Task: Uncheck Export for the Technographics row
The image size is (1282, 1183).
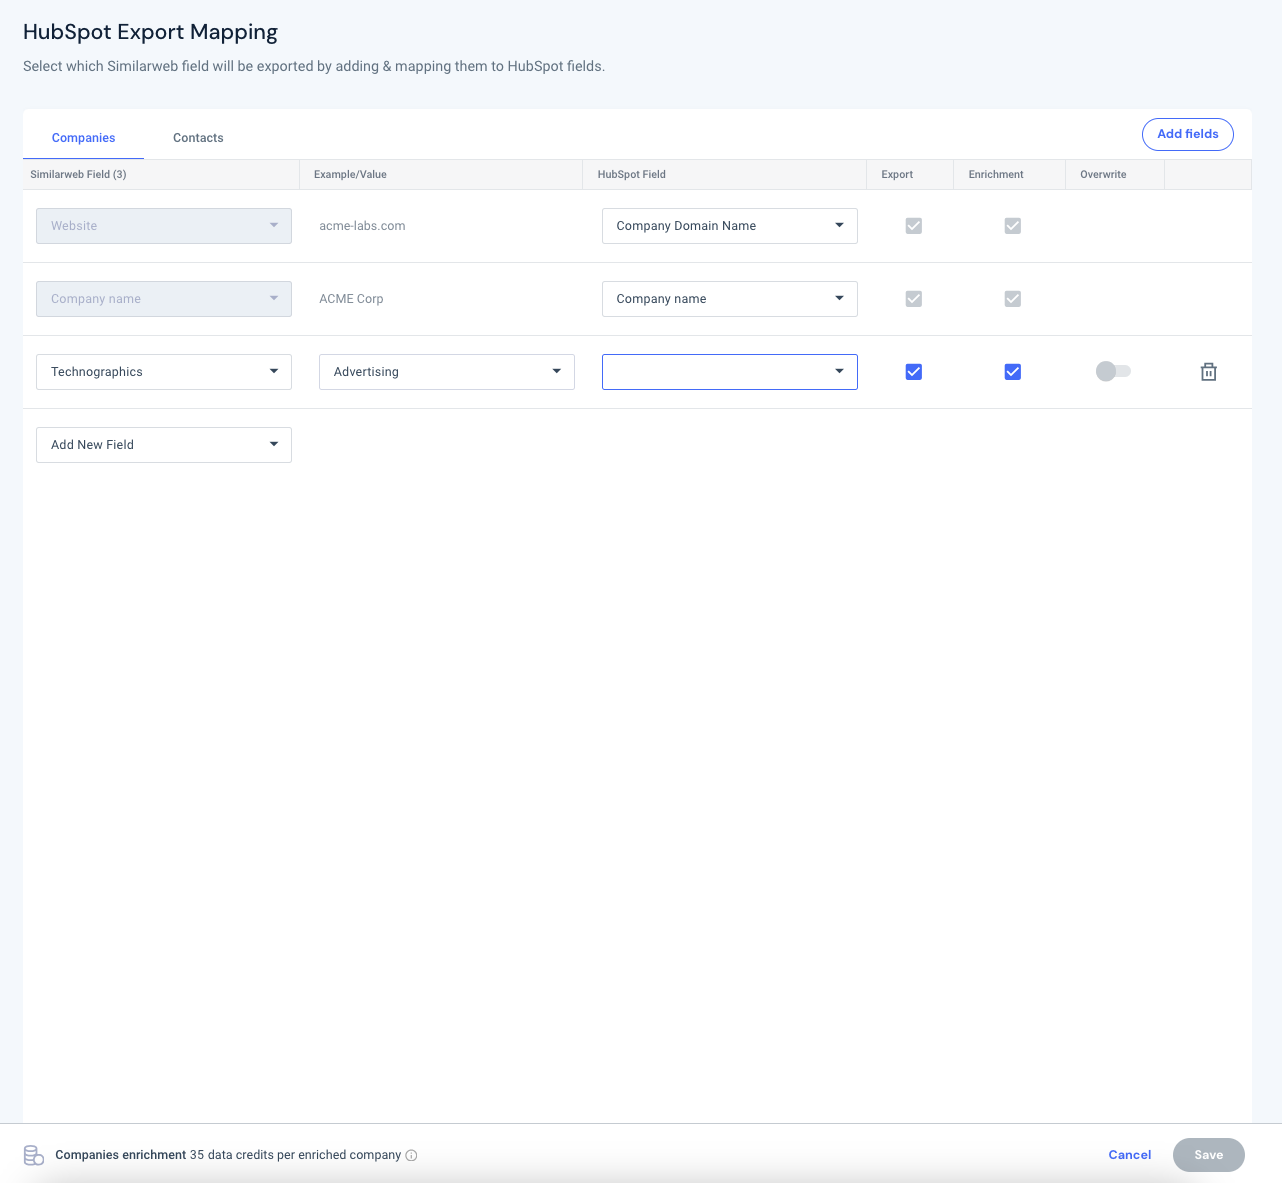Action: [913, 372]
